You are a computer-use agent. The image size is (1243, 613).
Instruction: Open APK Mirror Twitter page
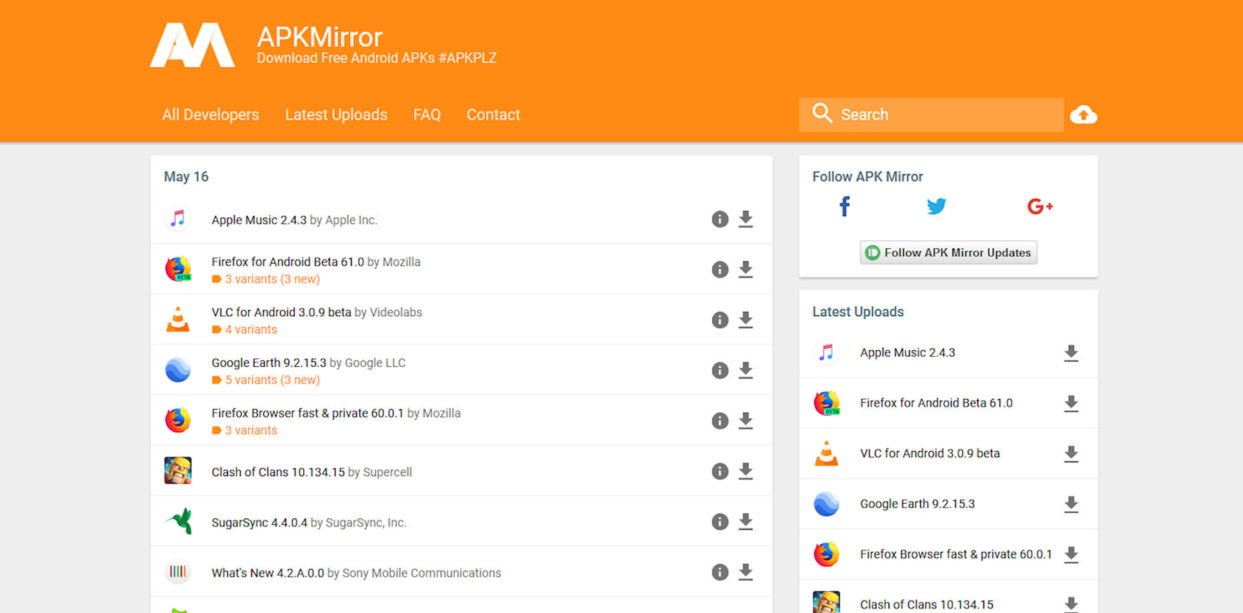(x=936, y=207)
